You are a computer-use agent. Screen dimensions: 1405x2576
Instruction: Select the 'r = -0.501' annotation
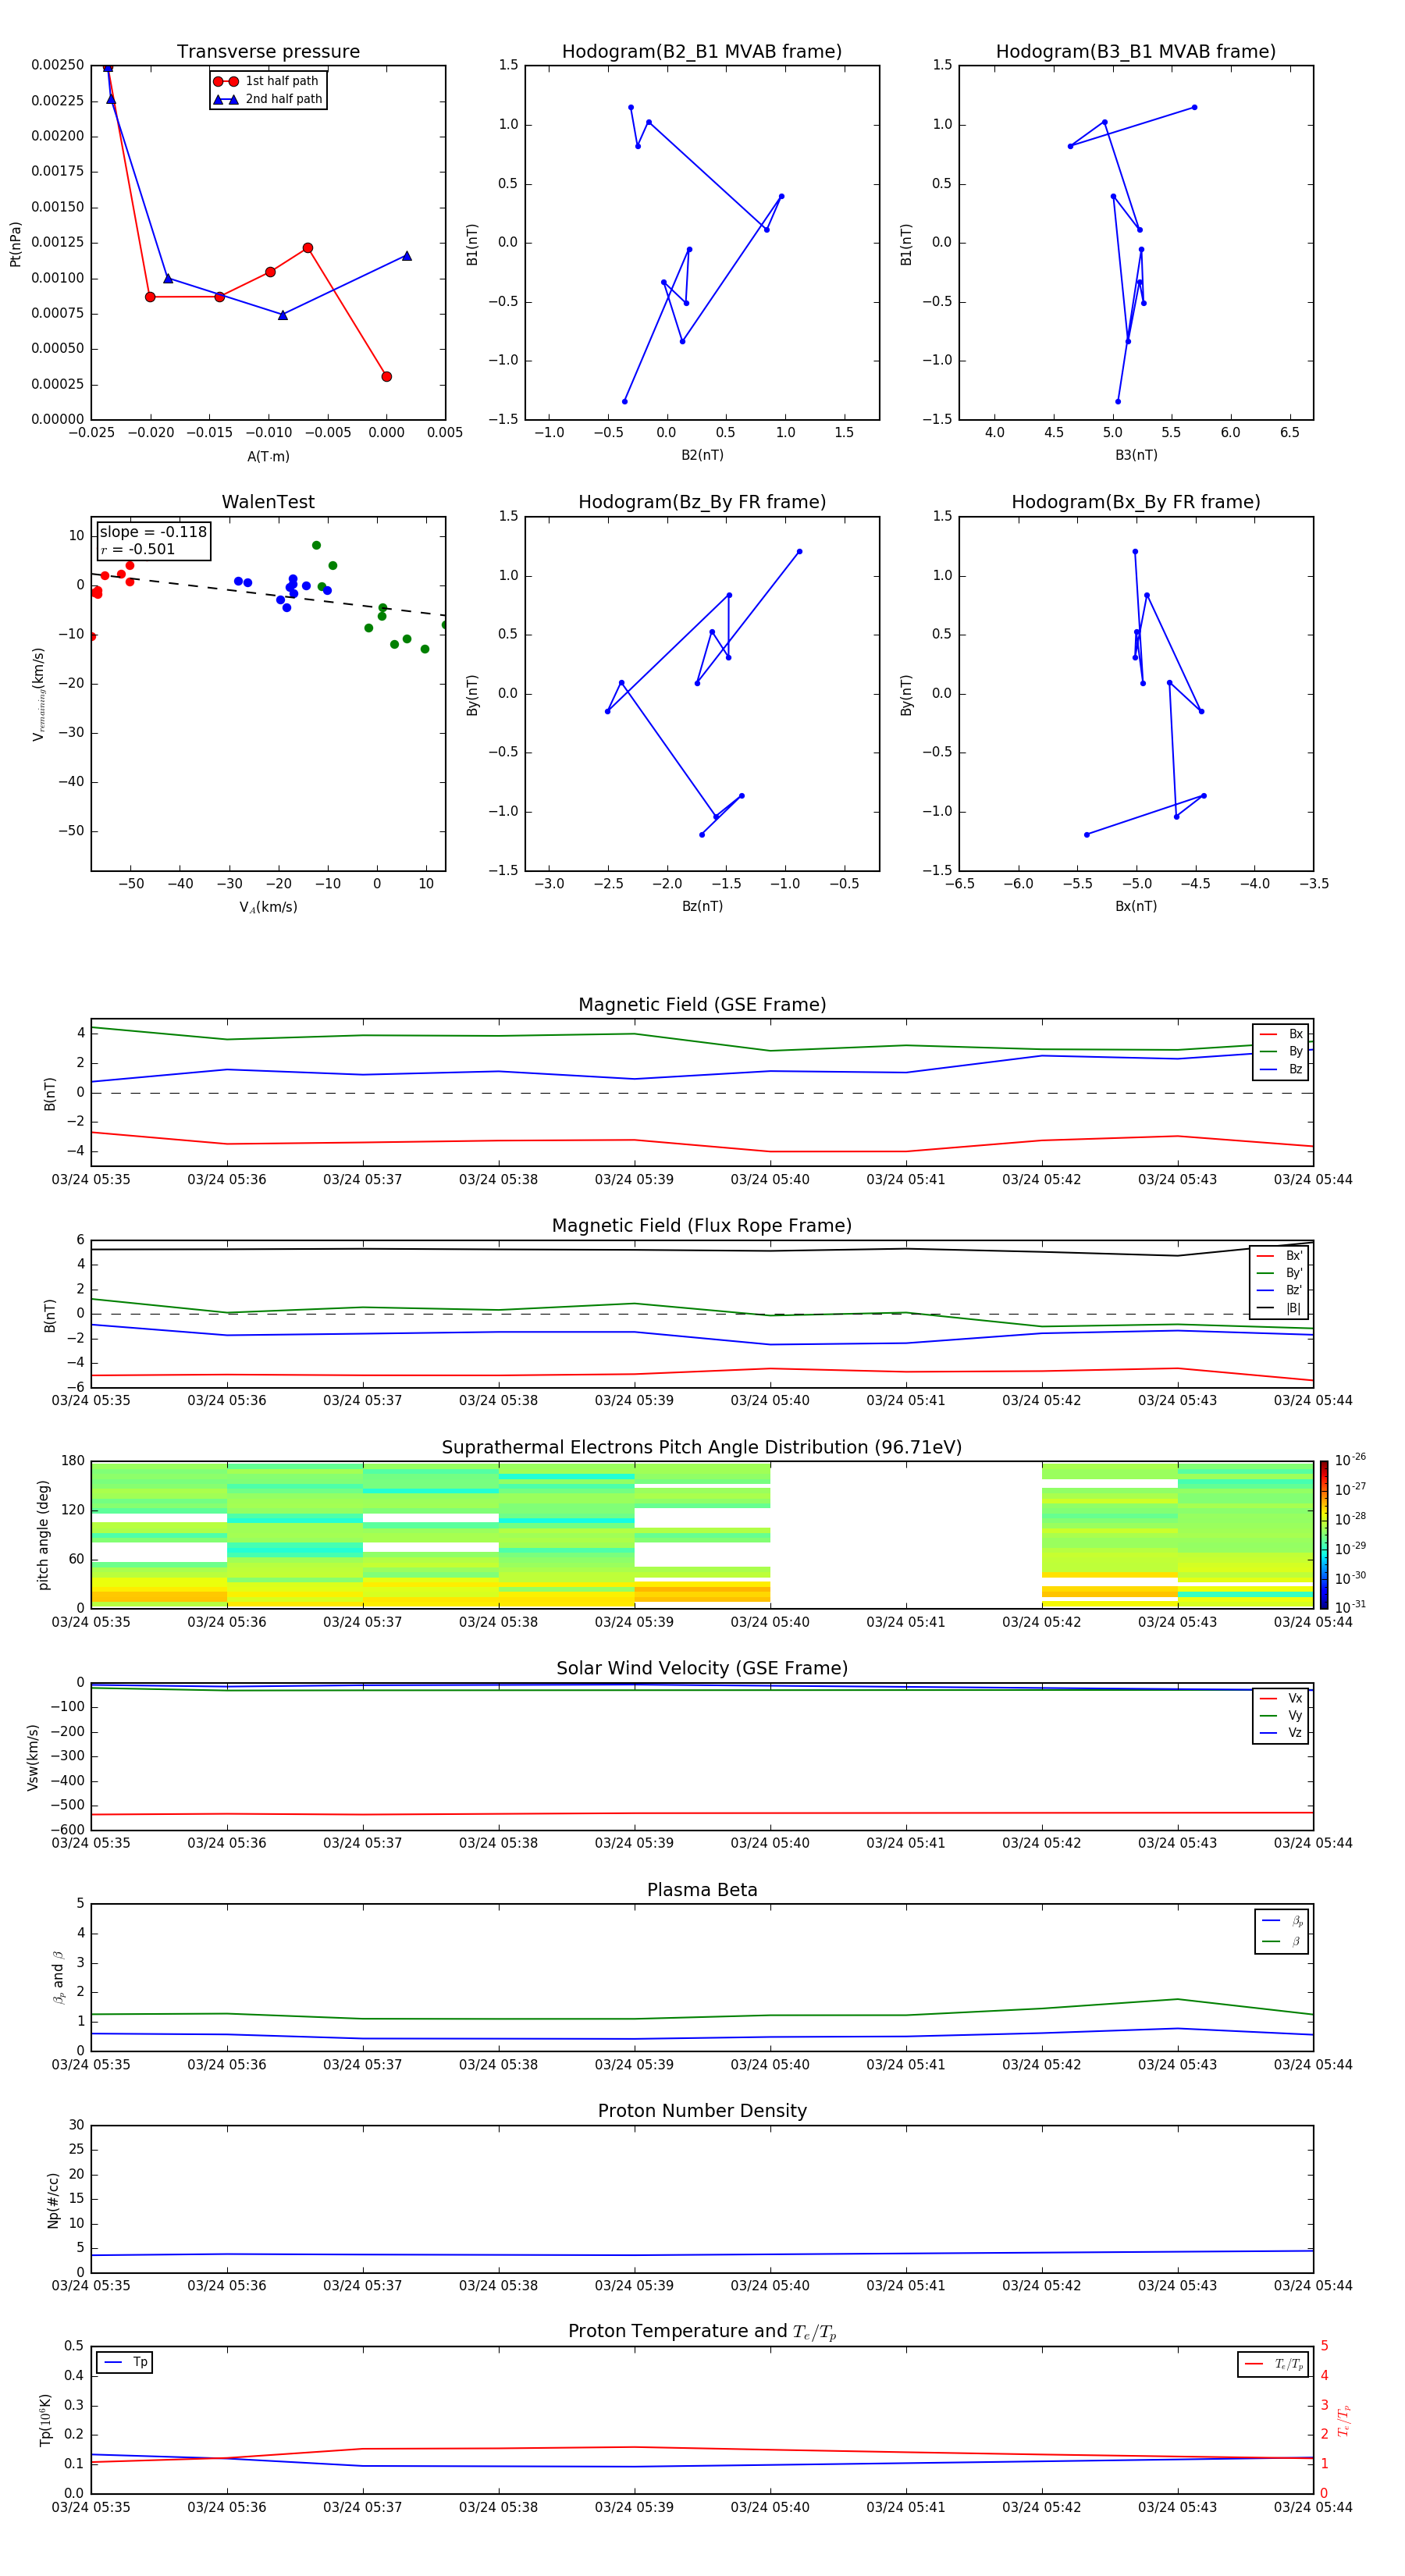tap(138, 549)
